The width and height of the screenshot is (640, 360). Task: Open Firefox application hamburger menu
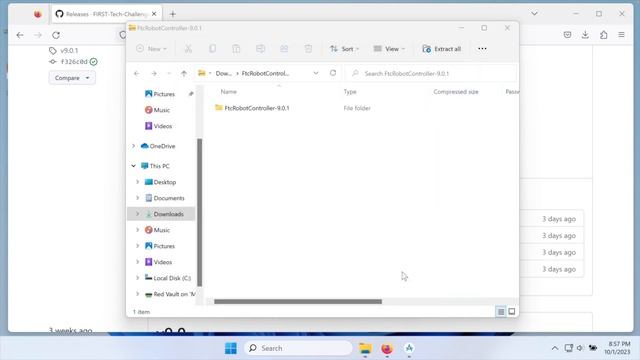(x=621, y=35)
